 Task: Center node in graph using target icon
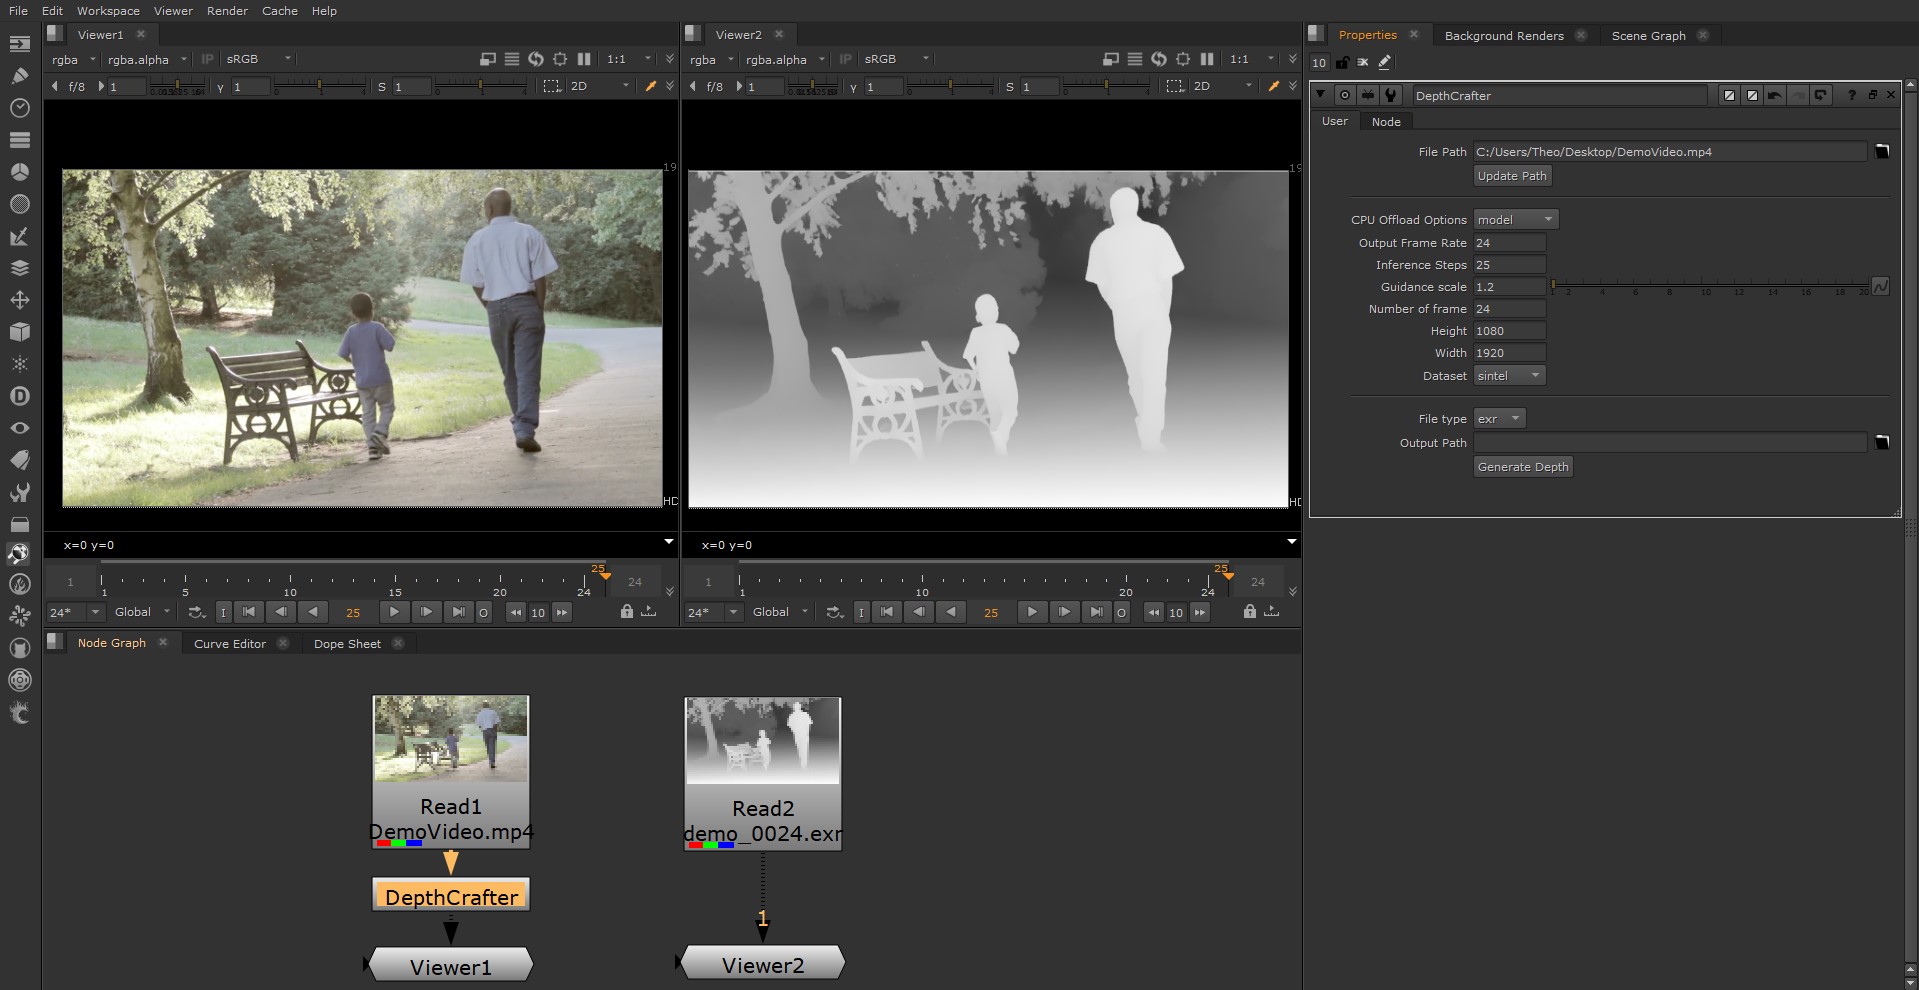[x=1345, y=95]
